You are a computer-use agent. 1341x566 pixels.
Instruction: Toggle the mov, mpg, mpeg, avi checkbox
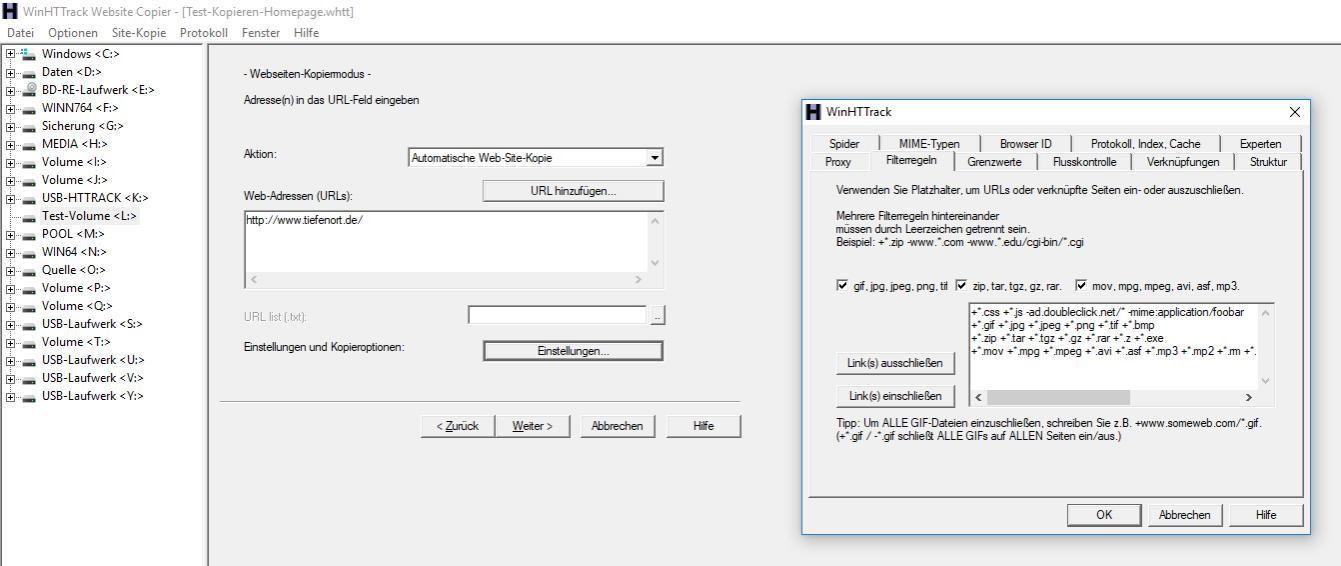(x=1081, y=286)
